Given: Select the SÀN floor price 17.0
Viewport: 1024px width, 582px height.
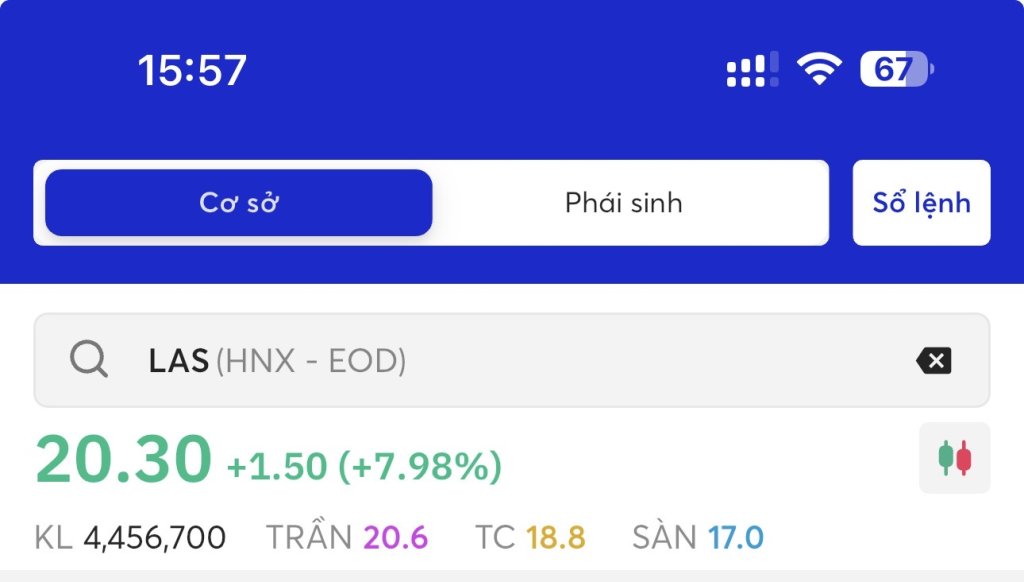Looking at the screenshot, I should click(735, 538).
